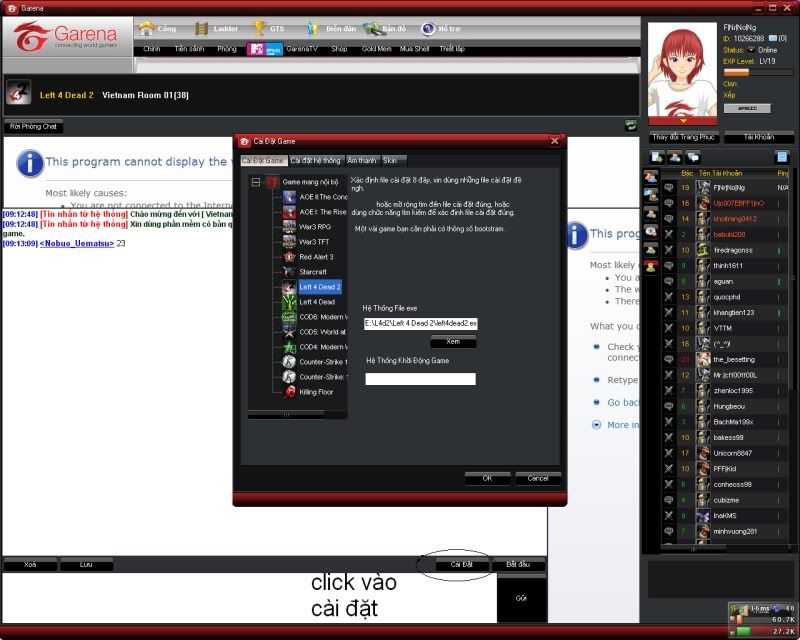The image size is (800, 640).
Task: Click the EXP Level progress bar
Action: coord(759,73)
